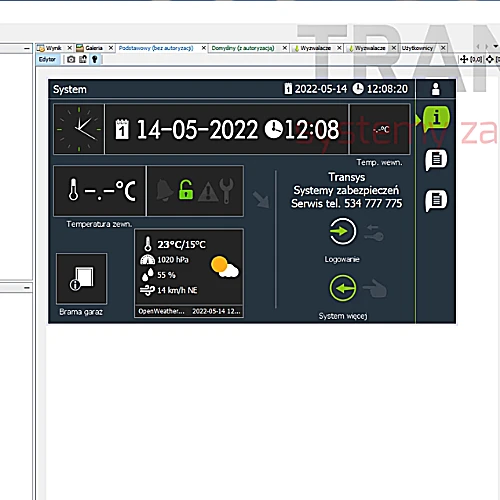
Task: Toggle the light bulb icon in toolbar
Action: (x=95, y=59)
